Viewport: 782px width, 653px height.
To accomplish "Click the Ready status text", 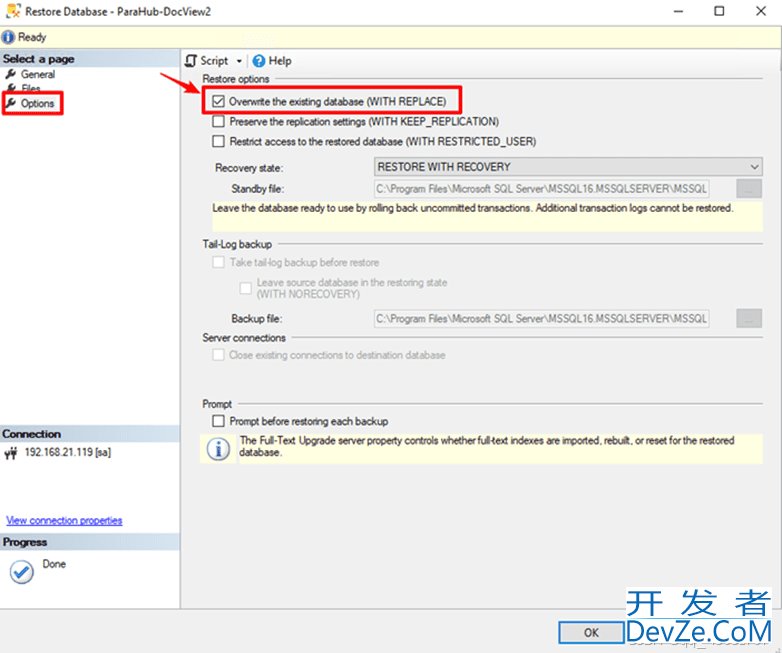I will point(32,37).
